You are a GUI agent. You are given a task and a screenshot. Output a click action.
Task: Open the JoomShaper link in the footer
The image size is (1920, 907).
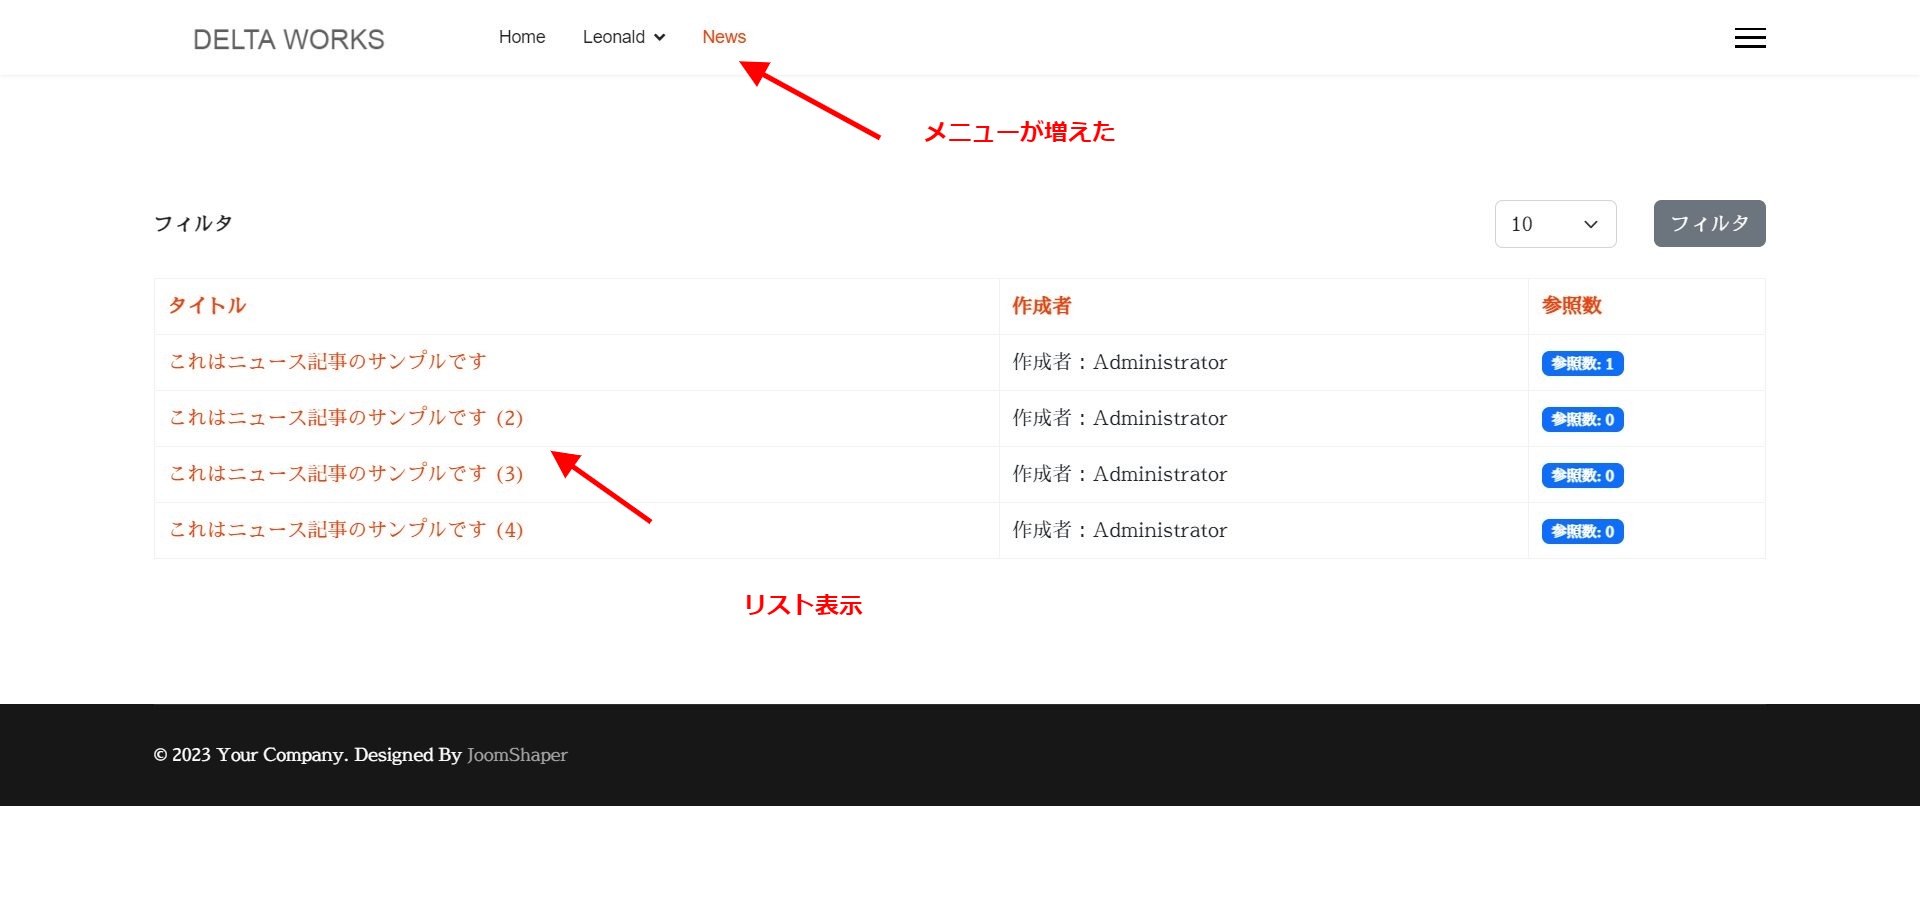(x=516, y=755)
